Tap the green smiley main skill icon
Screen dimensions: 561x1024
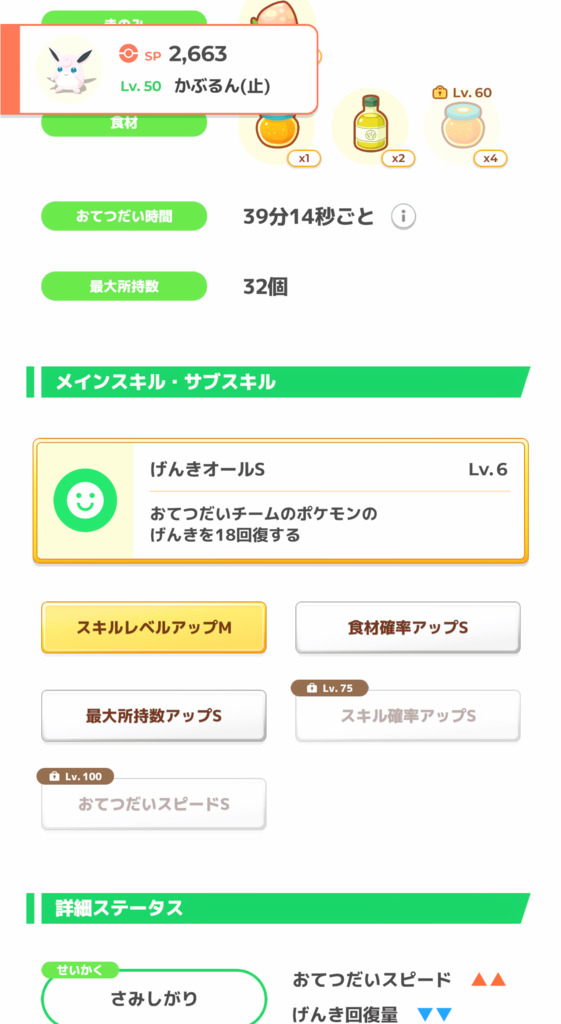tap(86, 500)
